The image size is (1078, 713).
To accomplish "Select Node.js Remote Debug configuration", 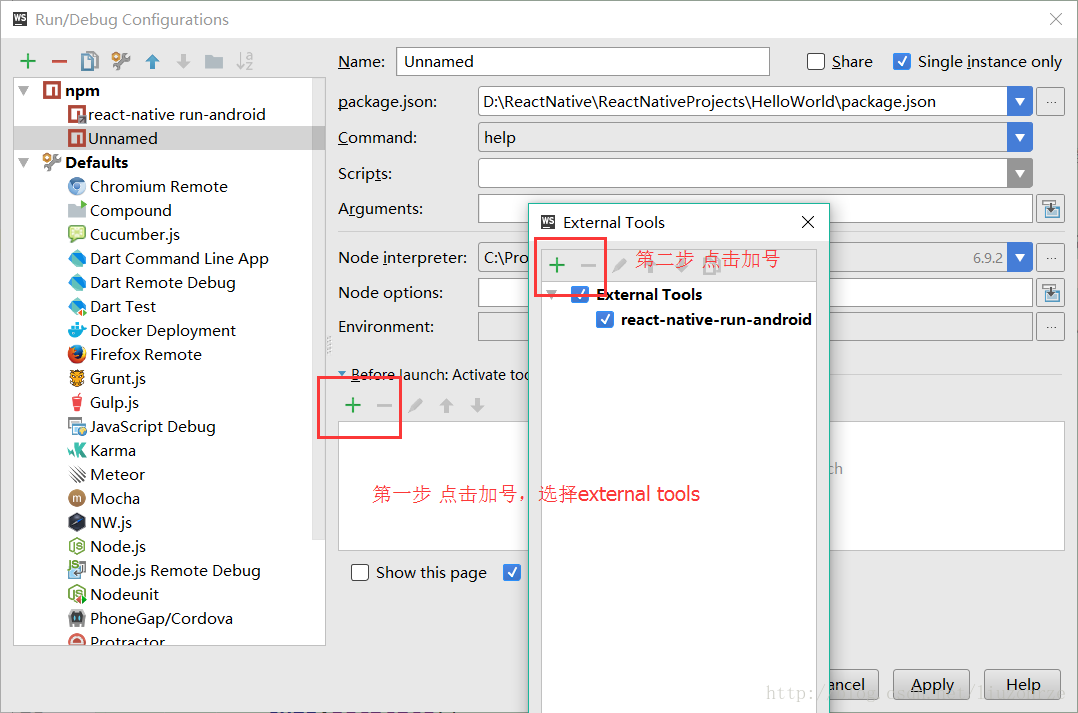I will (x=164, y=571).
